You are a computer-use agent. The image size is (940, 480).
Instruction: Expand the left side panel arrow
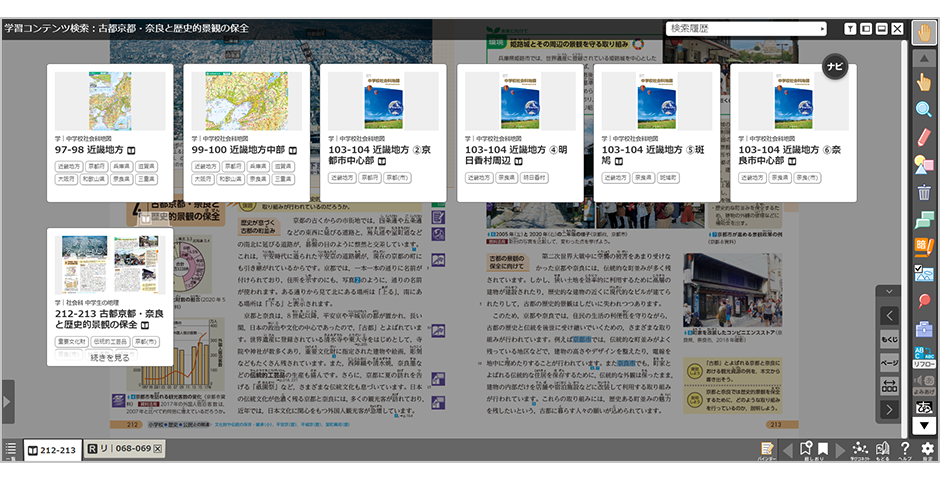coord(7,401)
